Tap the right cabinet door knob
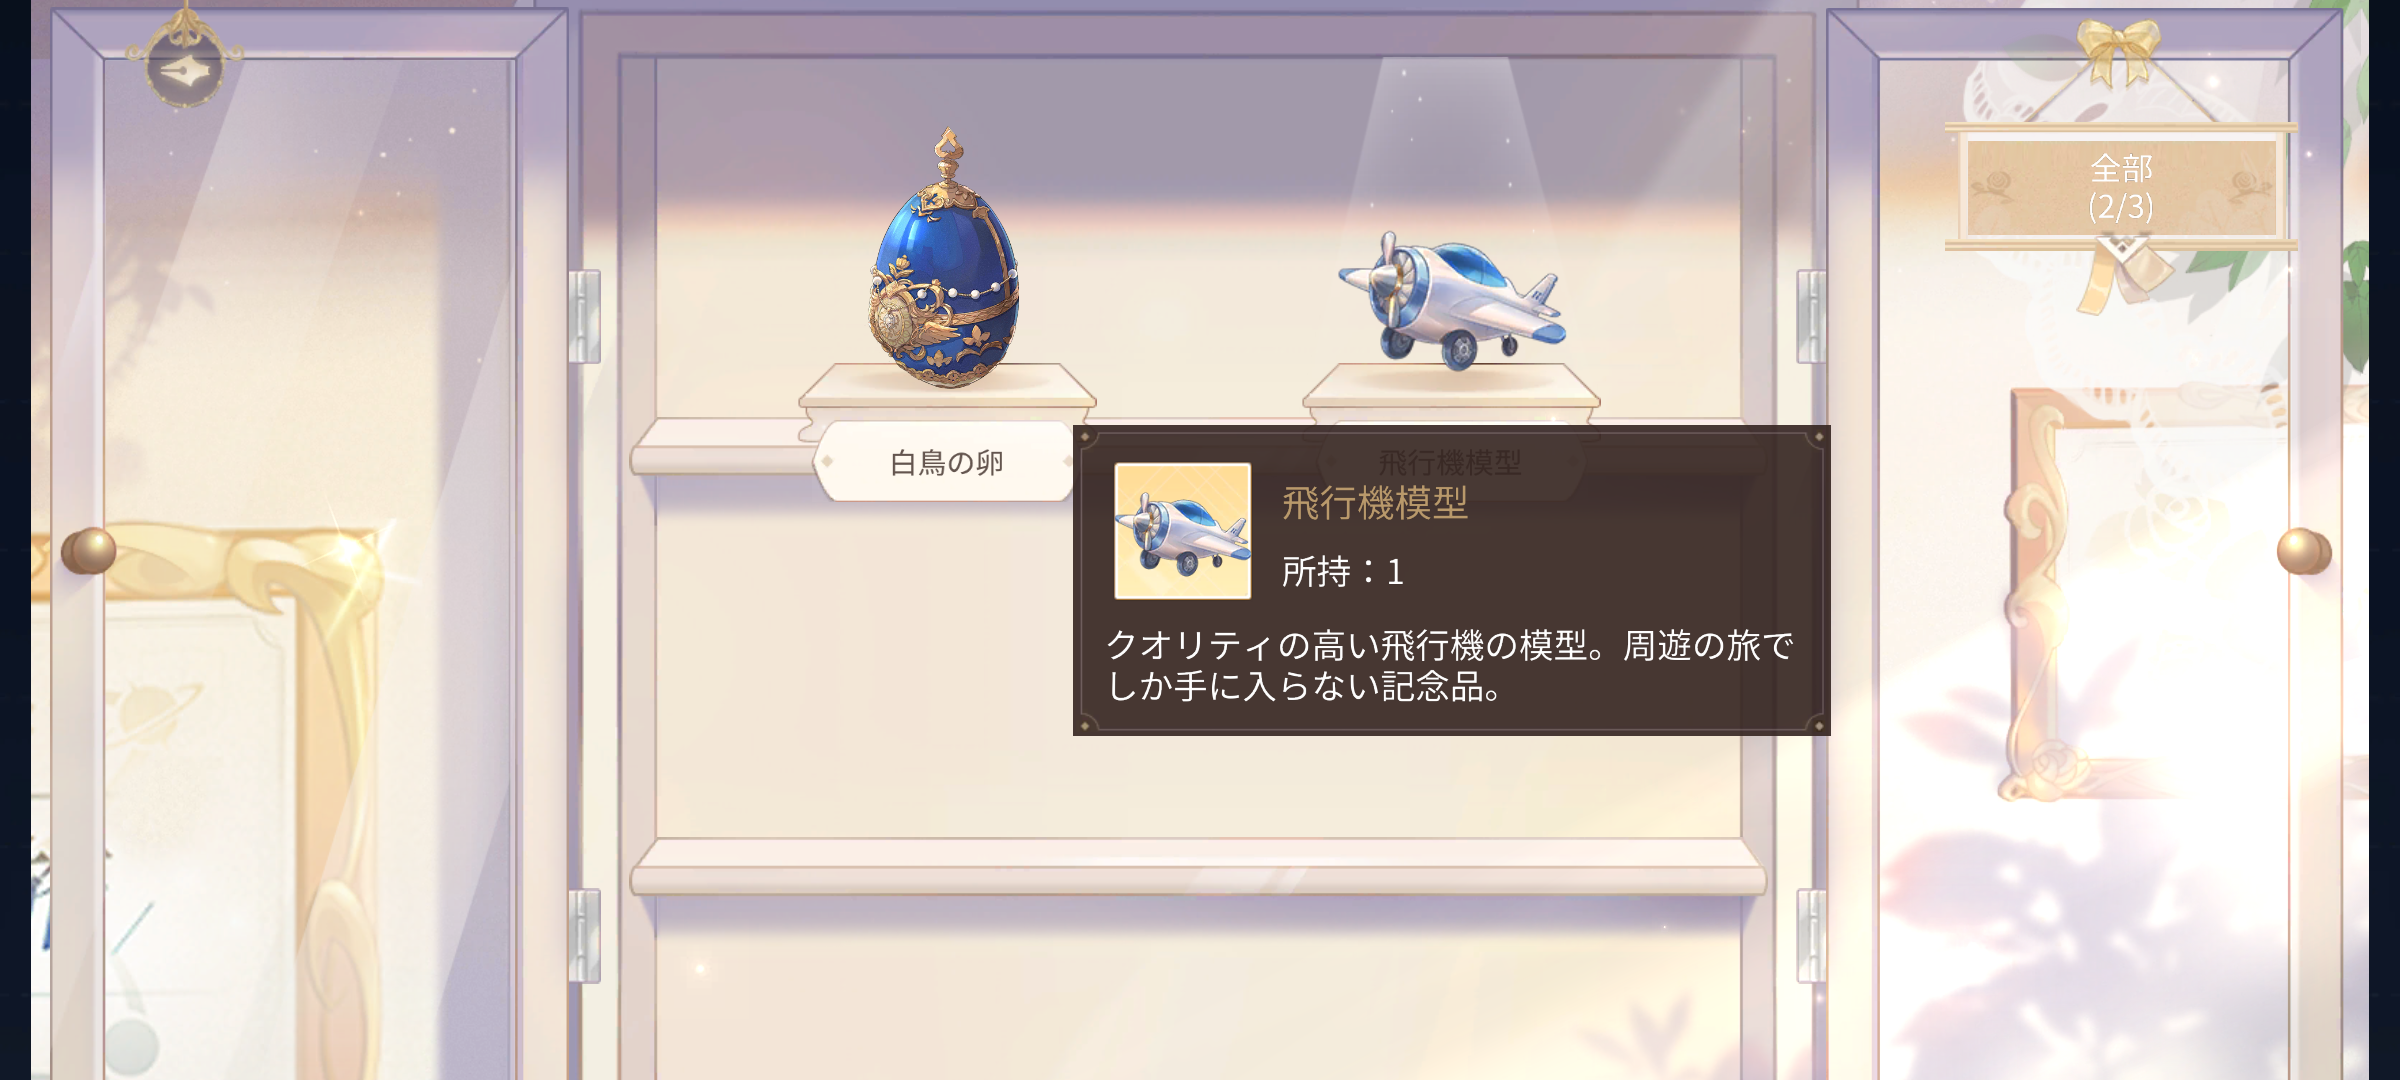The height and width of the screenshot is (1080, 2400). (2304, 551)
